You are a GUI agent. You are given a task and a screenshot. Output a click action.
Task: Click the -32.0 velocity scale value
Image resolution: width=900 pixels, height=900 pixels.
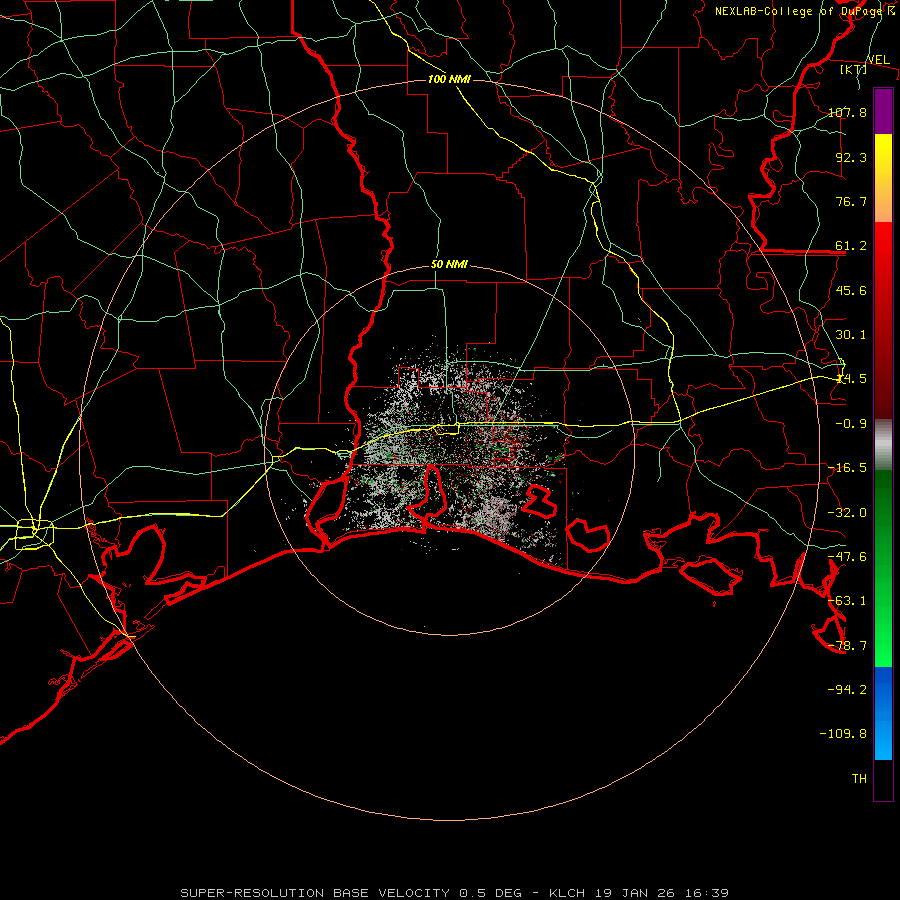click(847, 513)
